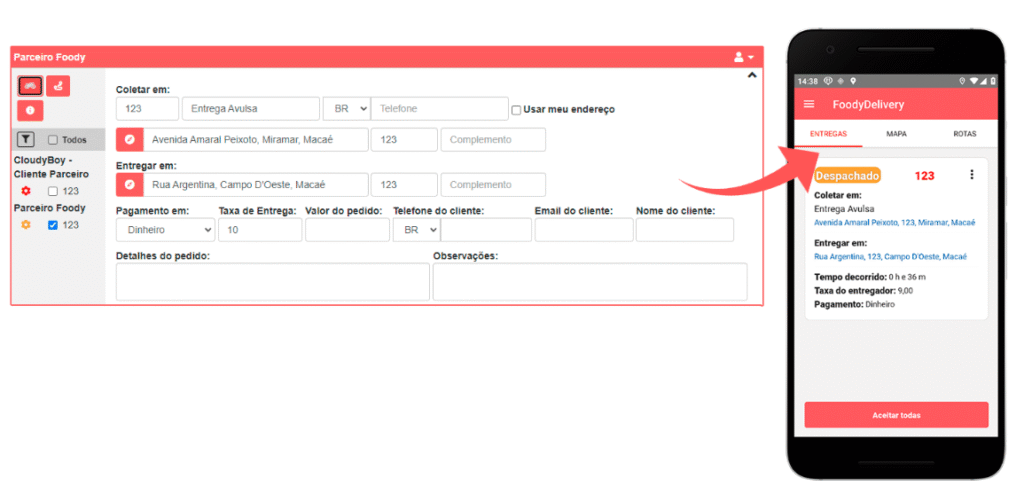The width and height of the screenshot is (1024, 494).
Task: Switch to the MAPA tab
Action: pyautogui.click(x=896, y=134)
